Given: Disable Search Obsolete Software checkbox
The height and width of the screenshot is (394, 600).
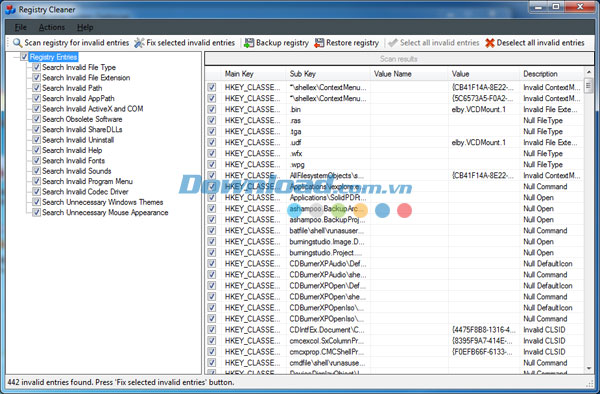Looking at the screenshot, I should [x=36, y=119].
